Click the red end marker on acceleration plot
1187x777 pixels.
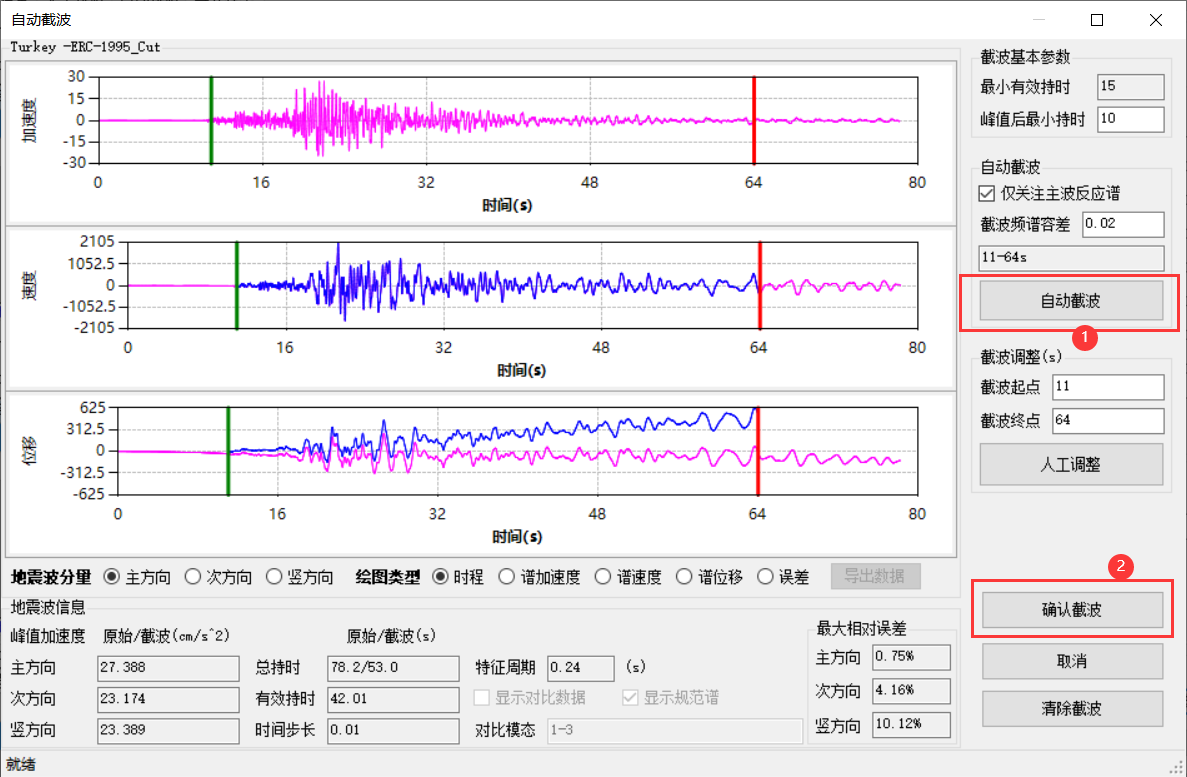tap(754, 120)
